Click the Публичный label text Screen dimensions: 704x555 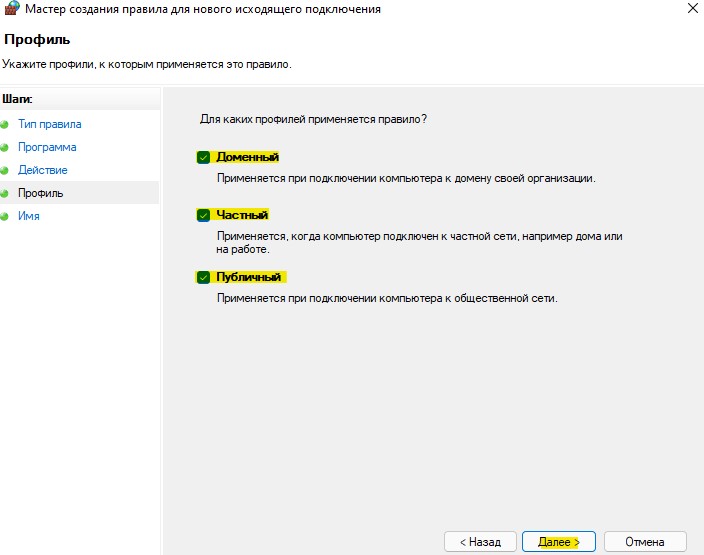[249, 277]
